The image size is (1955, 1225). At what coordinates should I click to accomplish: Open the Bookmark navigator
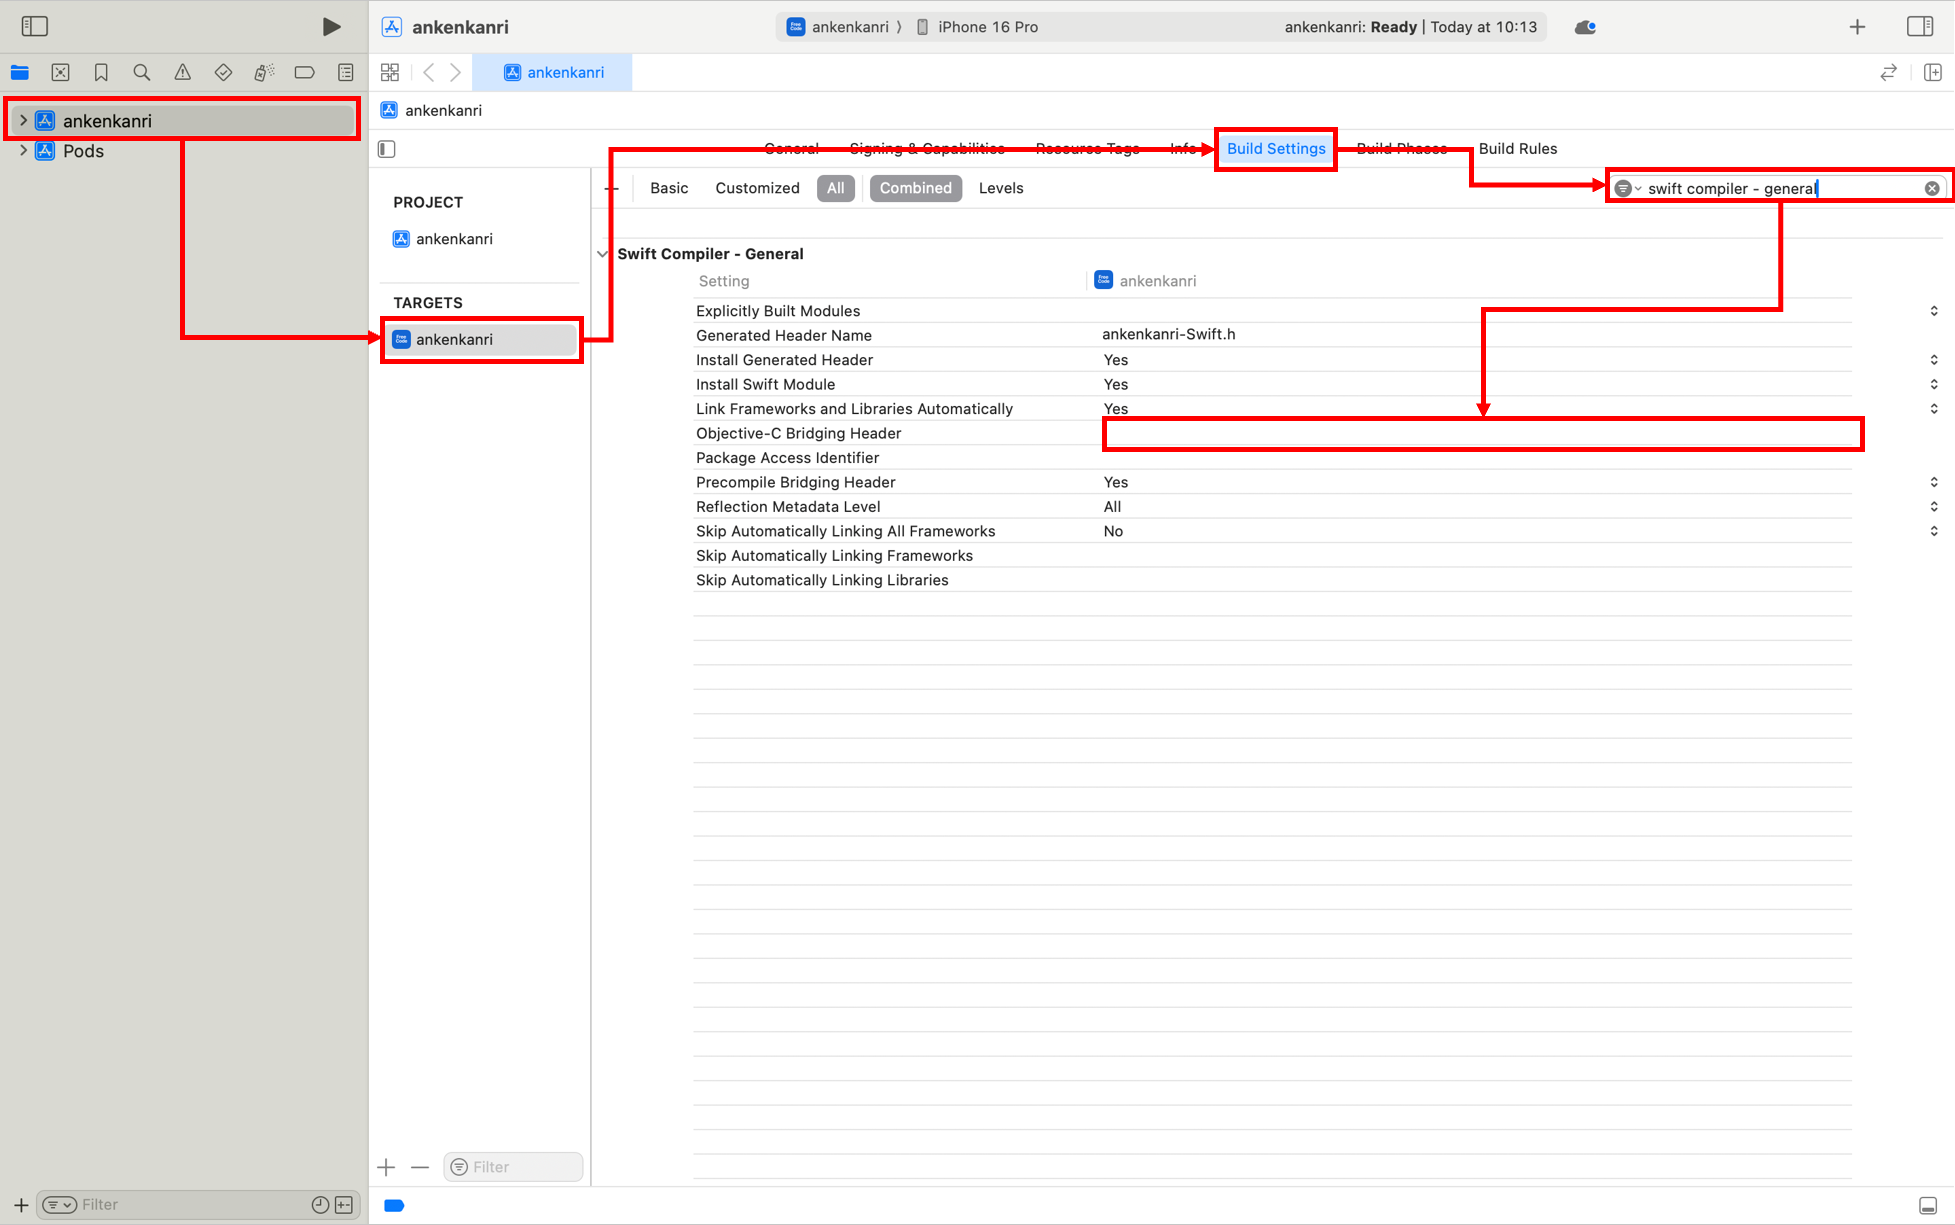coord(101,72)
